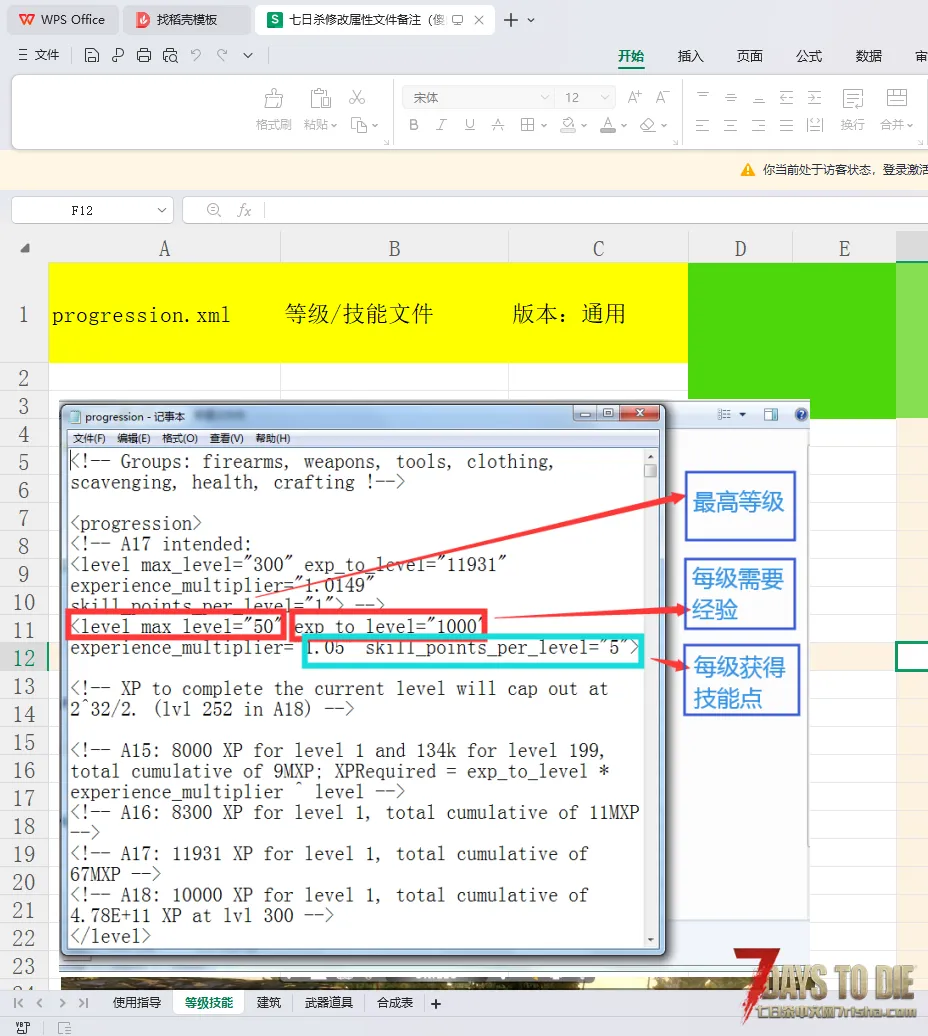Open the Name Box dropdown arrow
Image resolution: width=928 pixels, height=1036 pixels.
[x=162, y=210]
